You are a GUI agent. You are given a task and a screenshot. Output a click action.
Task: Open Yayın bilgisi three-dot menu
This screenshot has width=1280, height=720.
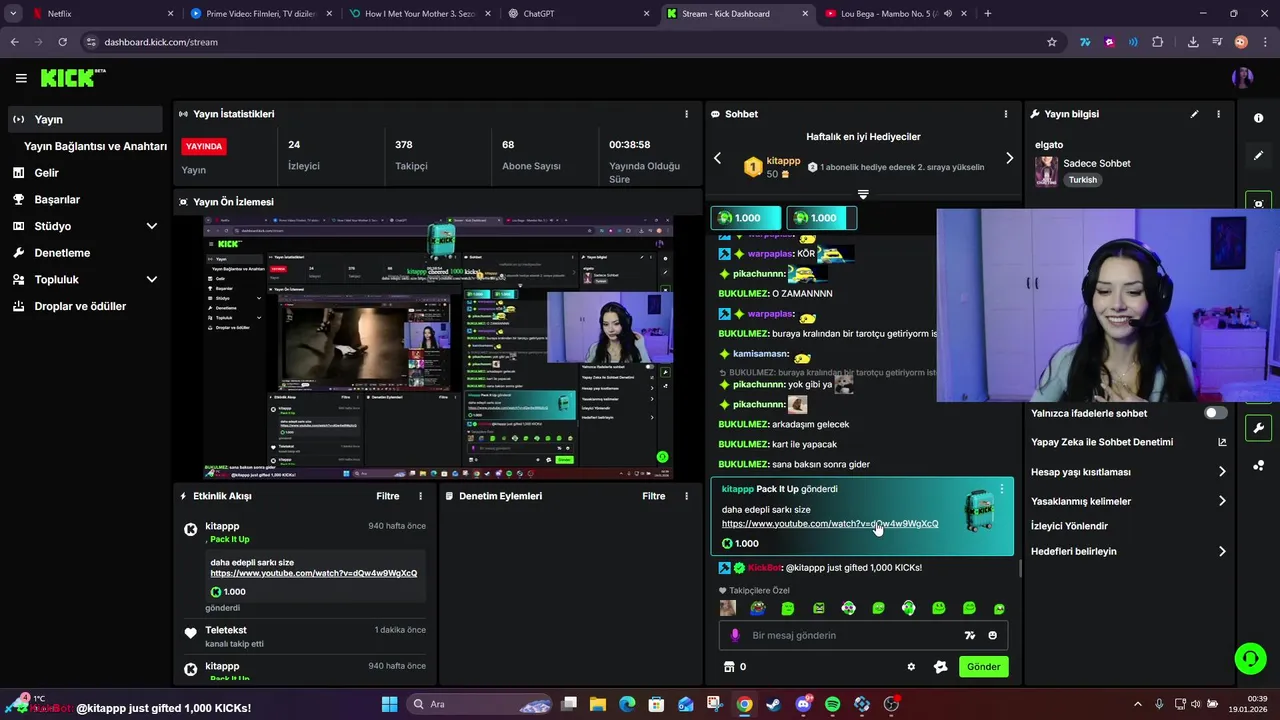tap(1218, 114)
